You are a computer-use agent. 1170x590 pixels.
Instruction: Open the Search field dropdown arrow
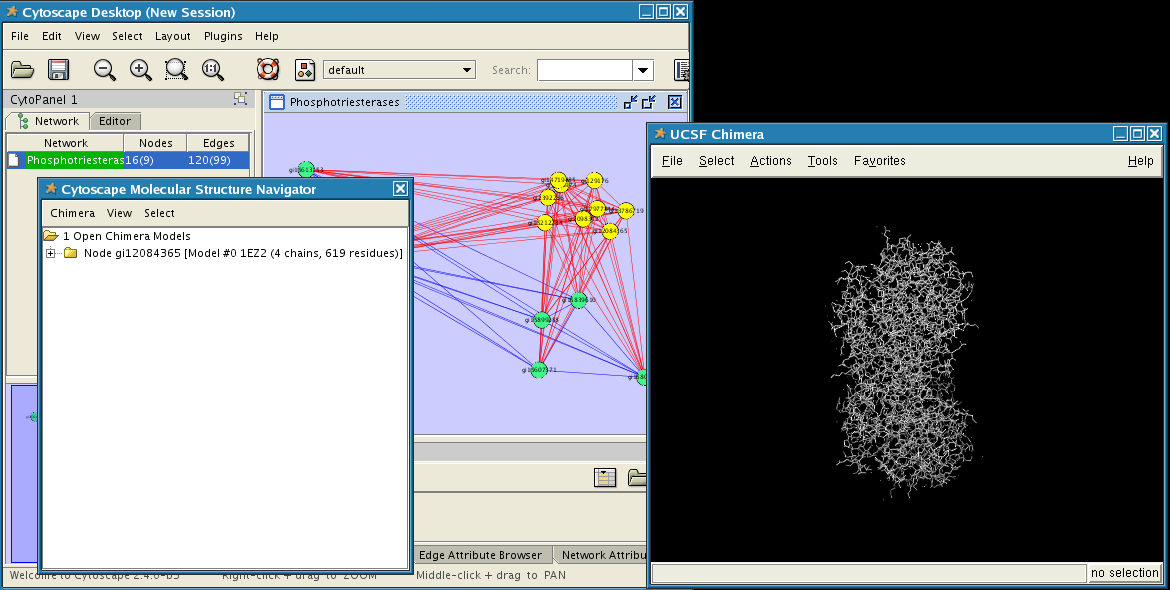coord(643,70)
